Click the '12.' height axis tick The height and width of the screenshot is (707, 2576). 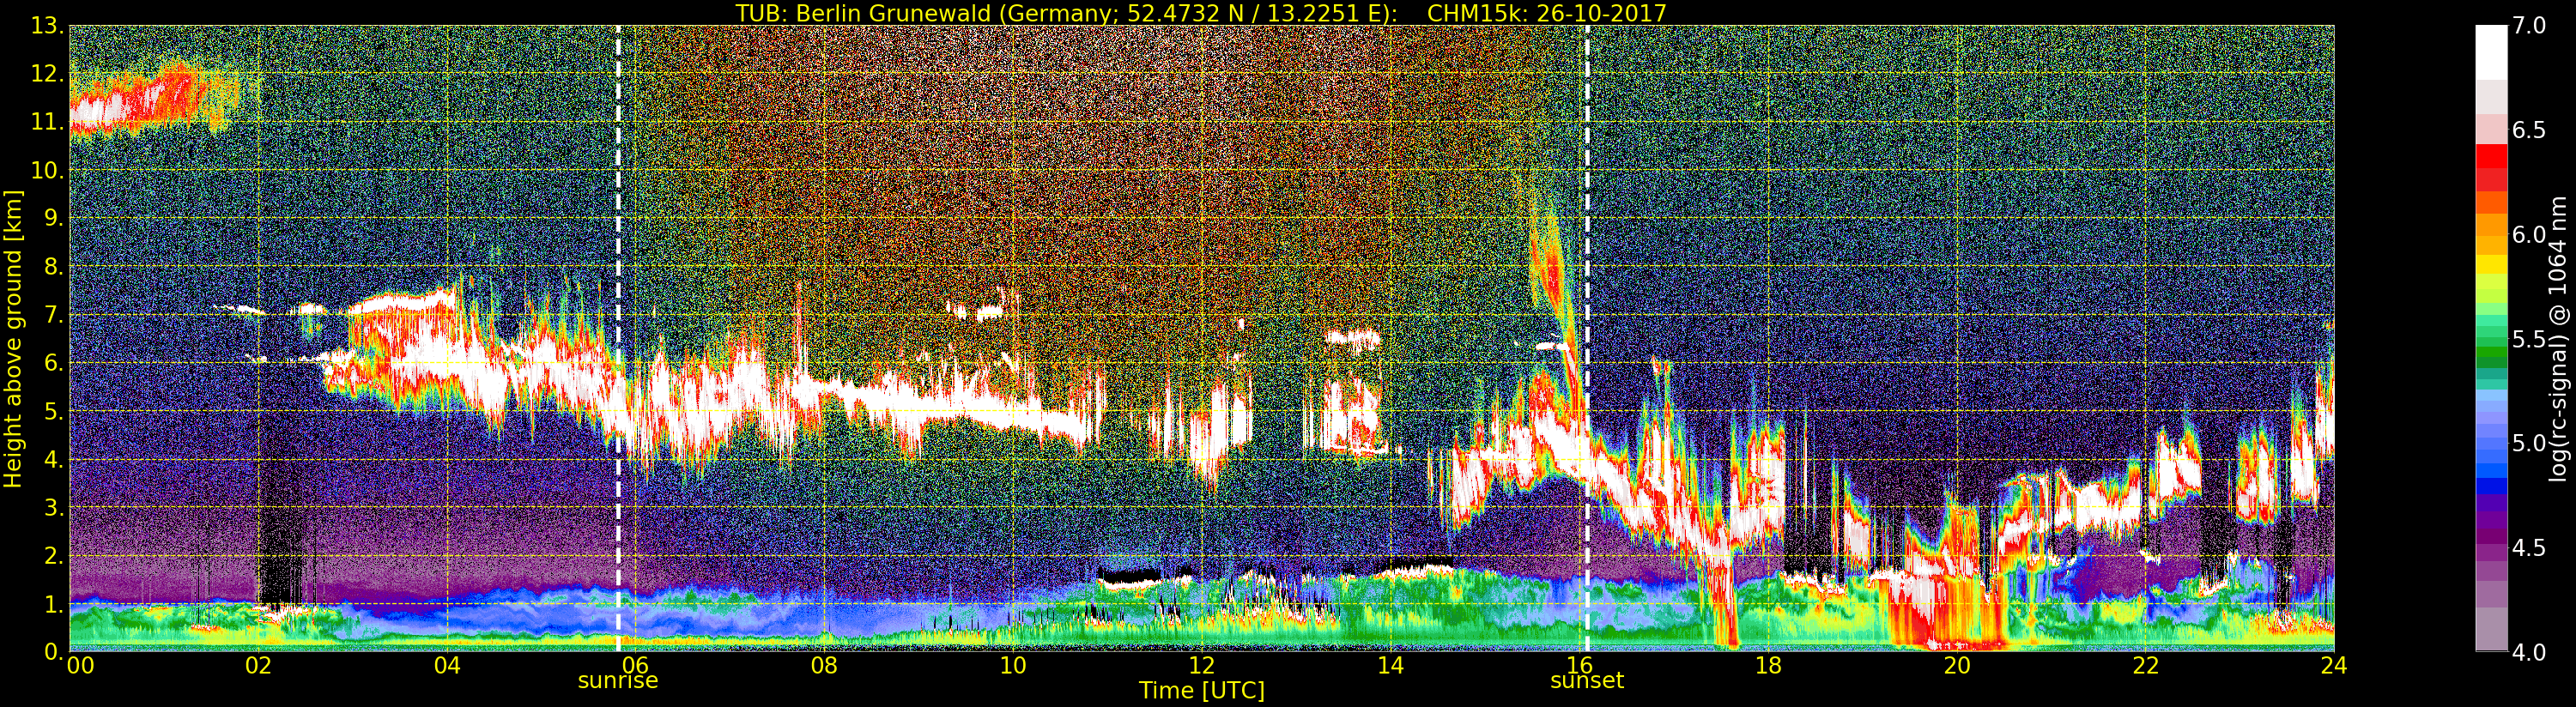47,74
